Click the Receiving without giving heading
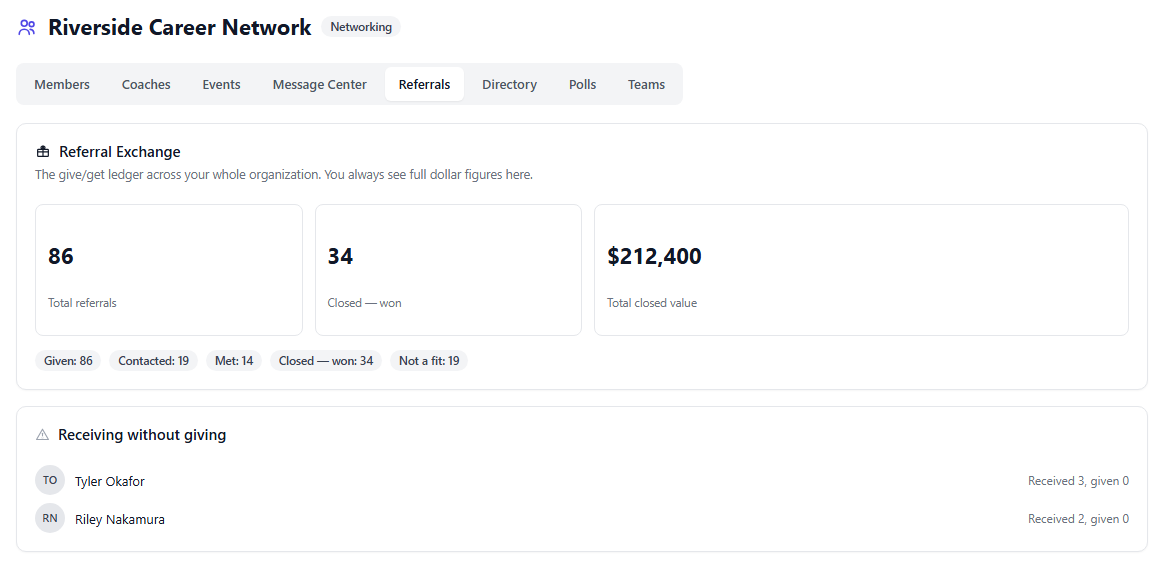1163x568 pixels. click(x=142, y=435)
